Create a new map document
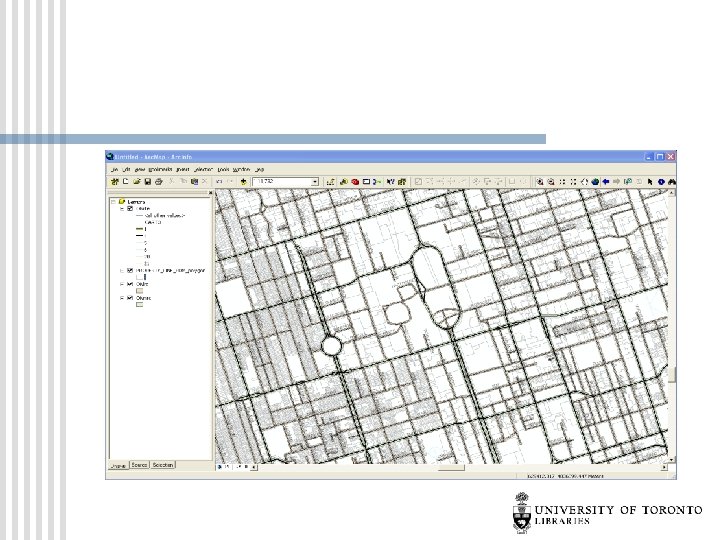 [125, 182]
